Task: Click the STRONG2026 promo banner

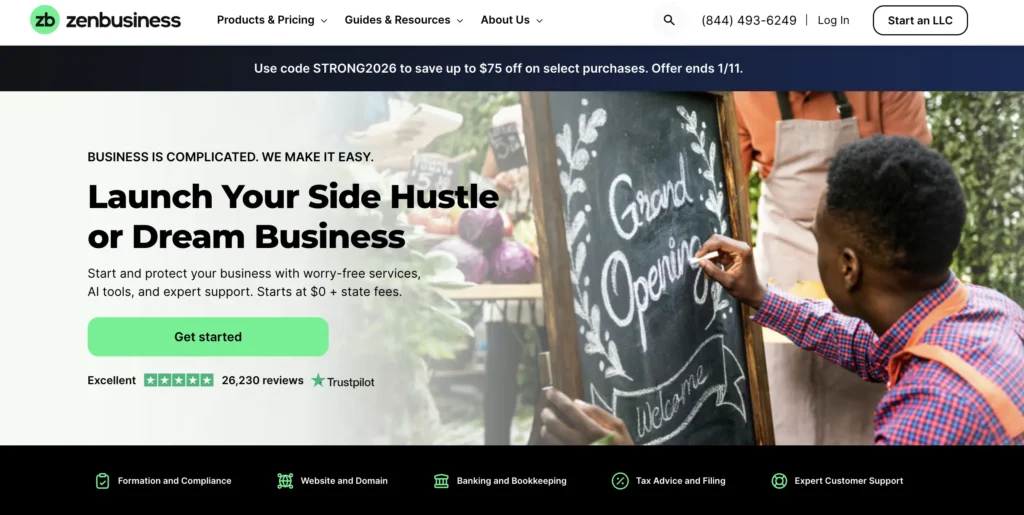Action: (x=498, y=68)
